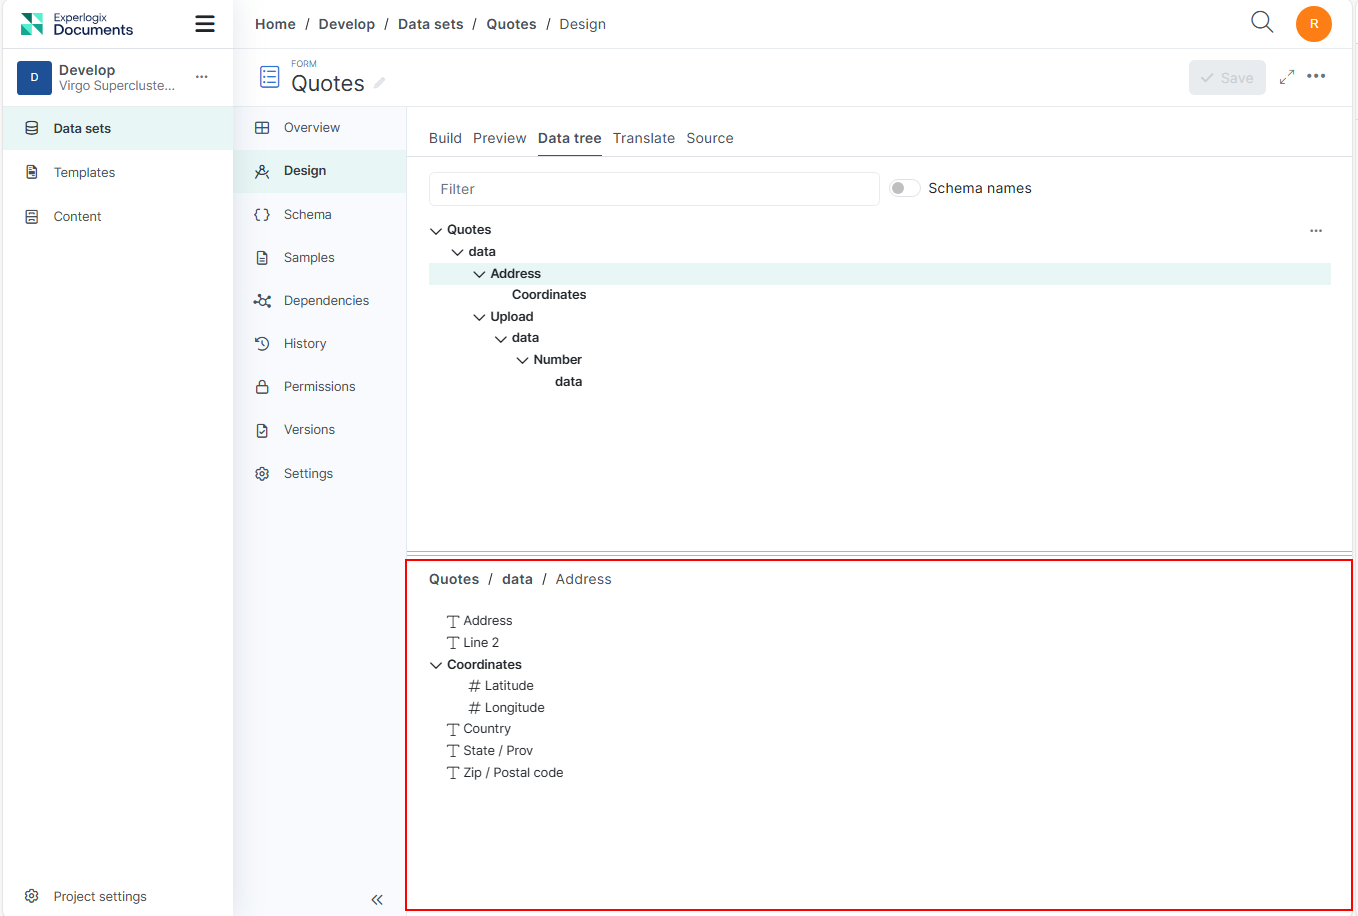The width and height of the screenshot is (1358, 916).
Task: Click the Design icon in submenu
Action: (x=262, y=171)
